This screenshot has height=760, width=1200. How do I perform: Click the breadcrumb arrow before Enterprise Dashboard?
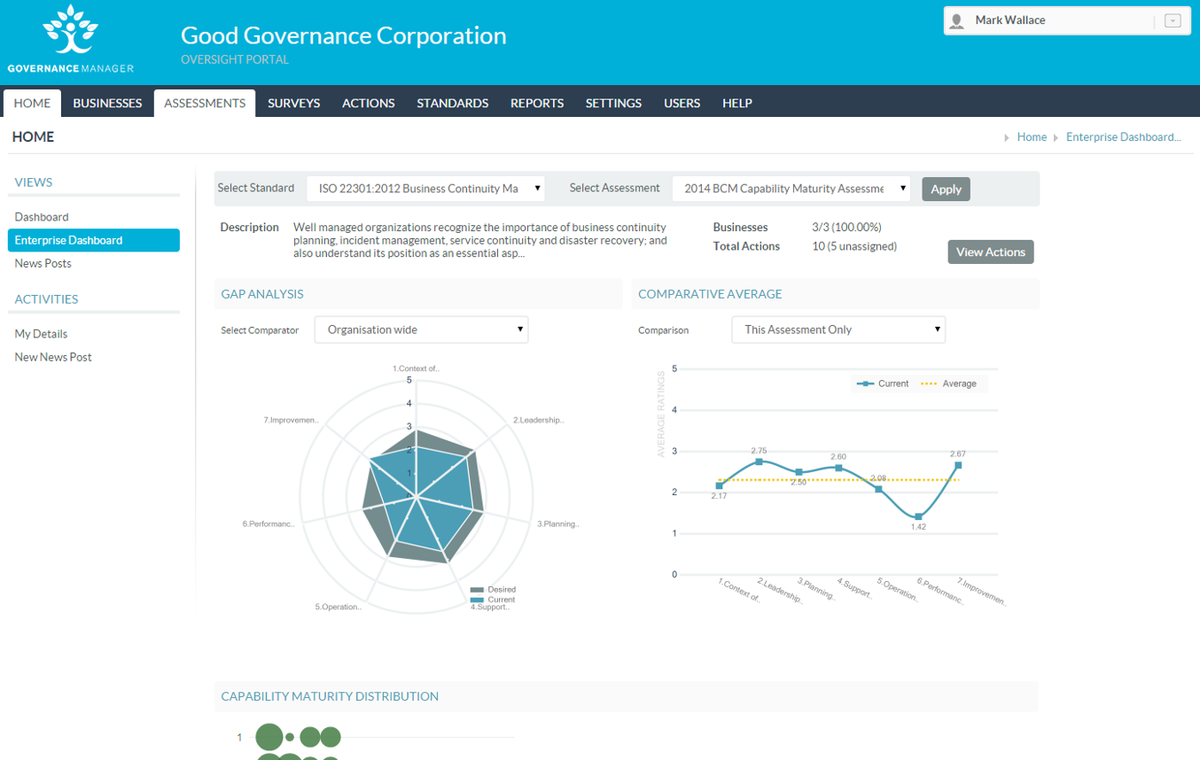tap(1055, 137)
